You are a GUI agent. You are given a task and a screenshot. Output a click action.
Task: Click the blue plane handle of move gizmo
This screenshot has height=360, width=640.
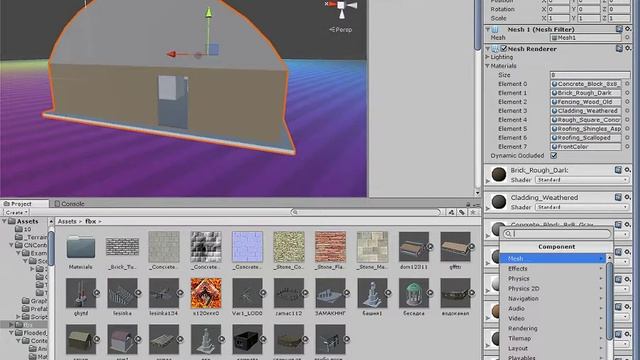214,50
